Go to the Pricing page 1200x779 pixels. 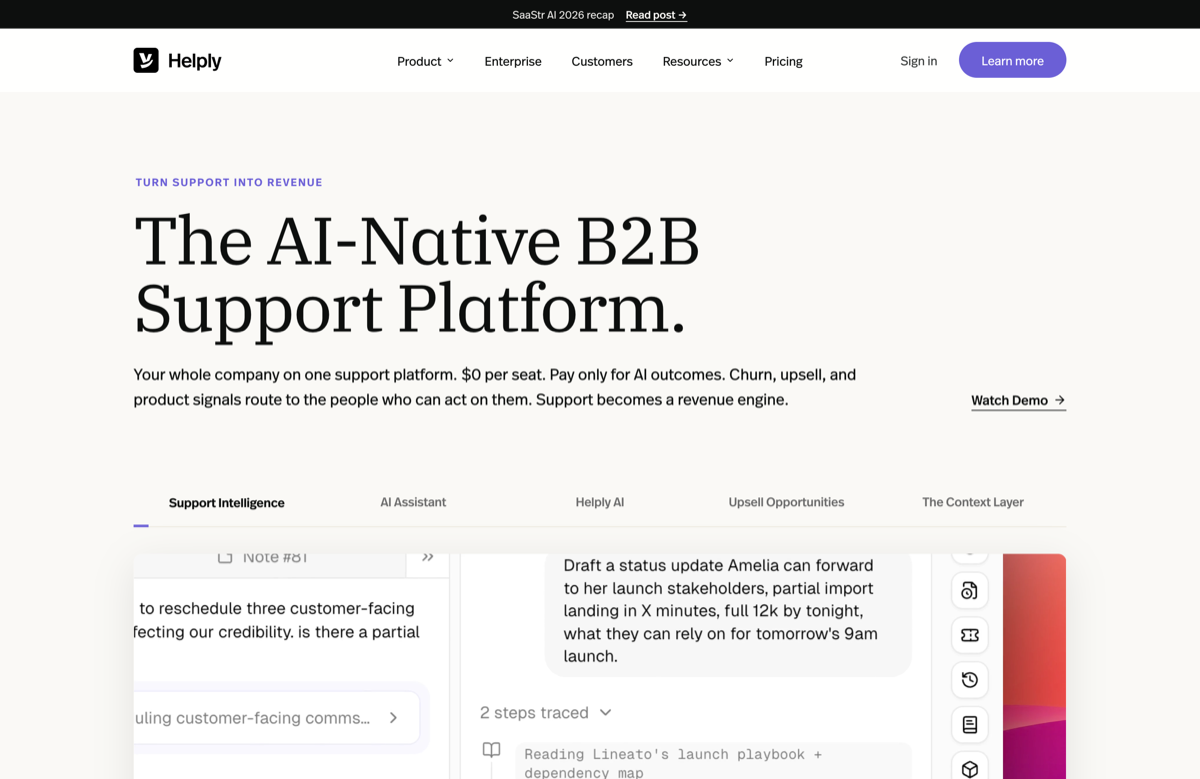pos(783,61)
